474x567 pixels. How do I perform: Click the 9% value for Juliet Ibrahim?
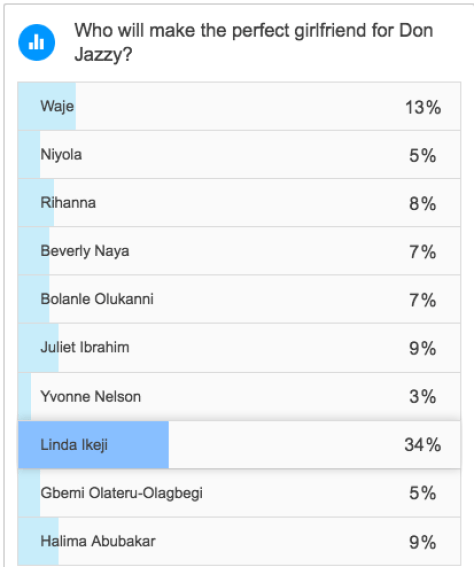click(422, 348)
